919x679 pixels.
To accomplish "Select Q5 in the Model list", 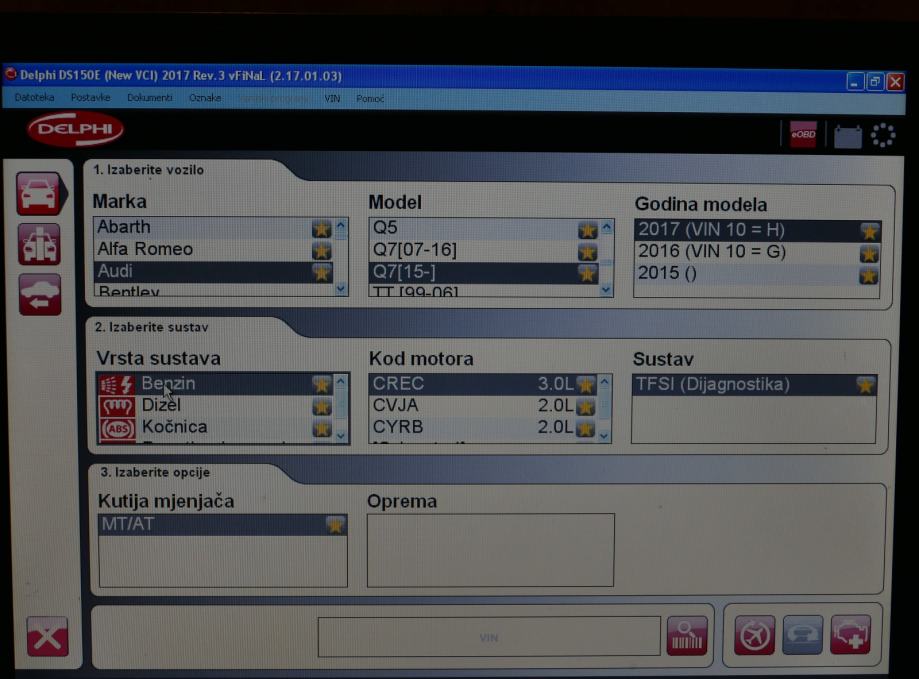I will tap(484, 228).
